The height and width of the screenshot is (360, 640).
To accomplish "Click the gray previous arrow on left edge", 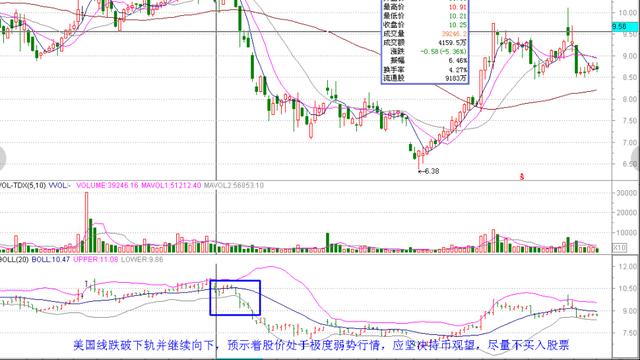I will pyautogui.click(x=2, y=158).
